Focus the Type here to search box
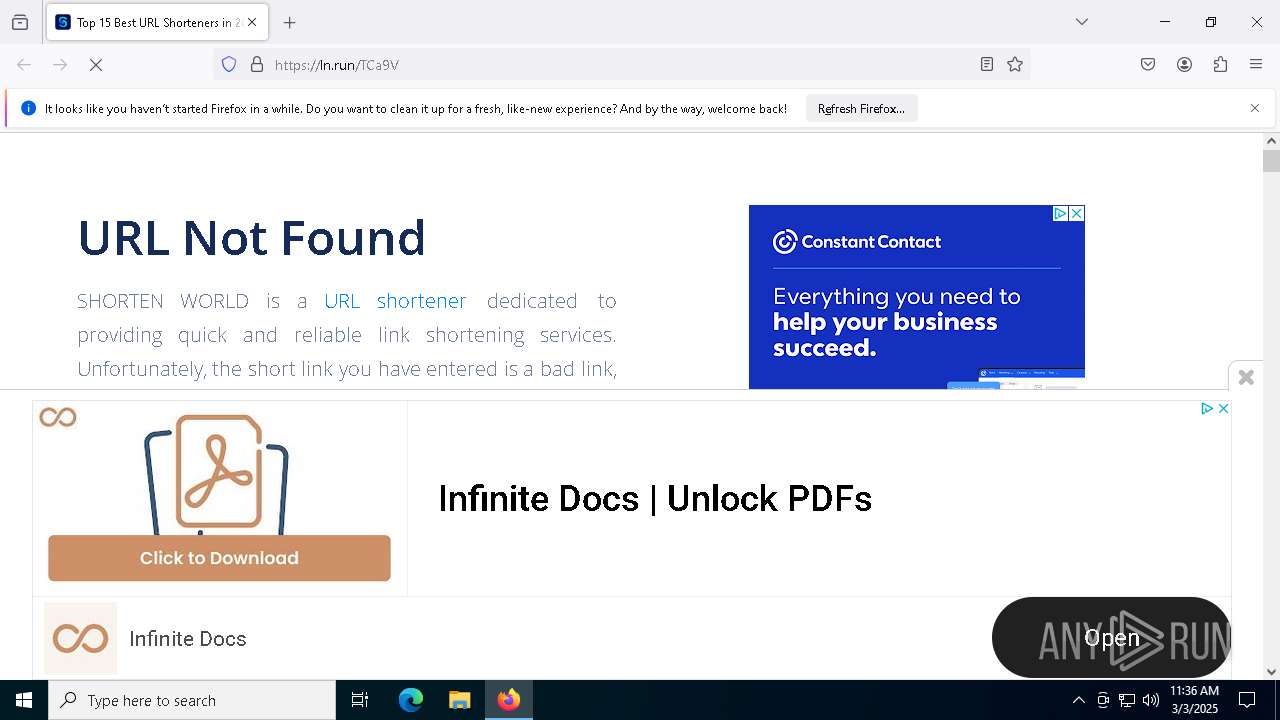Viewport: 1280px width, 720px height. (x=192, y=700)
